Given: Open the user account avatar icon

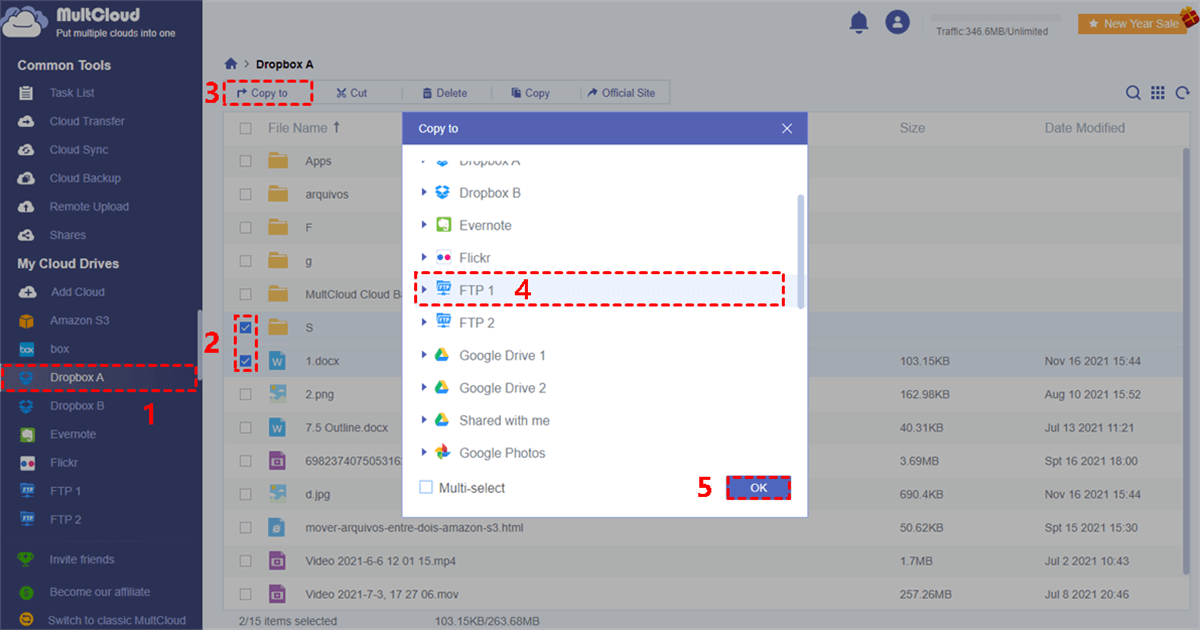Looking at the screenshot, I should pyautogui.click(x=898, y=22).
